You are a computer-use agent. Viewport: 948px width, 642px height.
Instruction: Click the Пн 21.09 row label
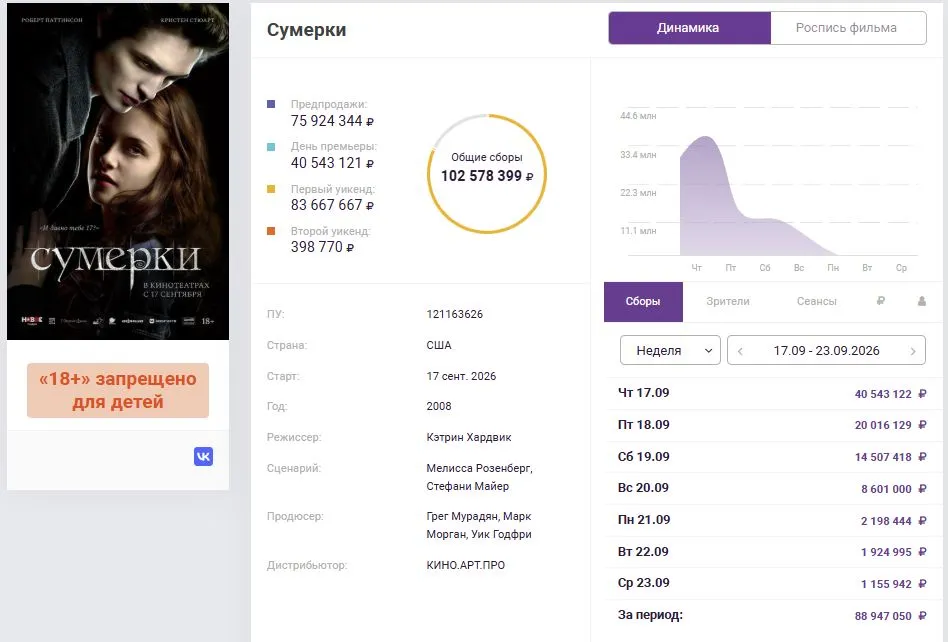644,519
